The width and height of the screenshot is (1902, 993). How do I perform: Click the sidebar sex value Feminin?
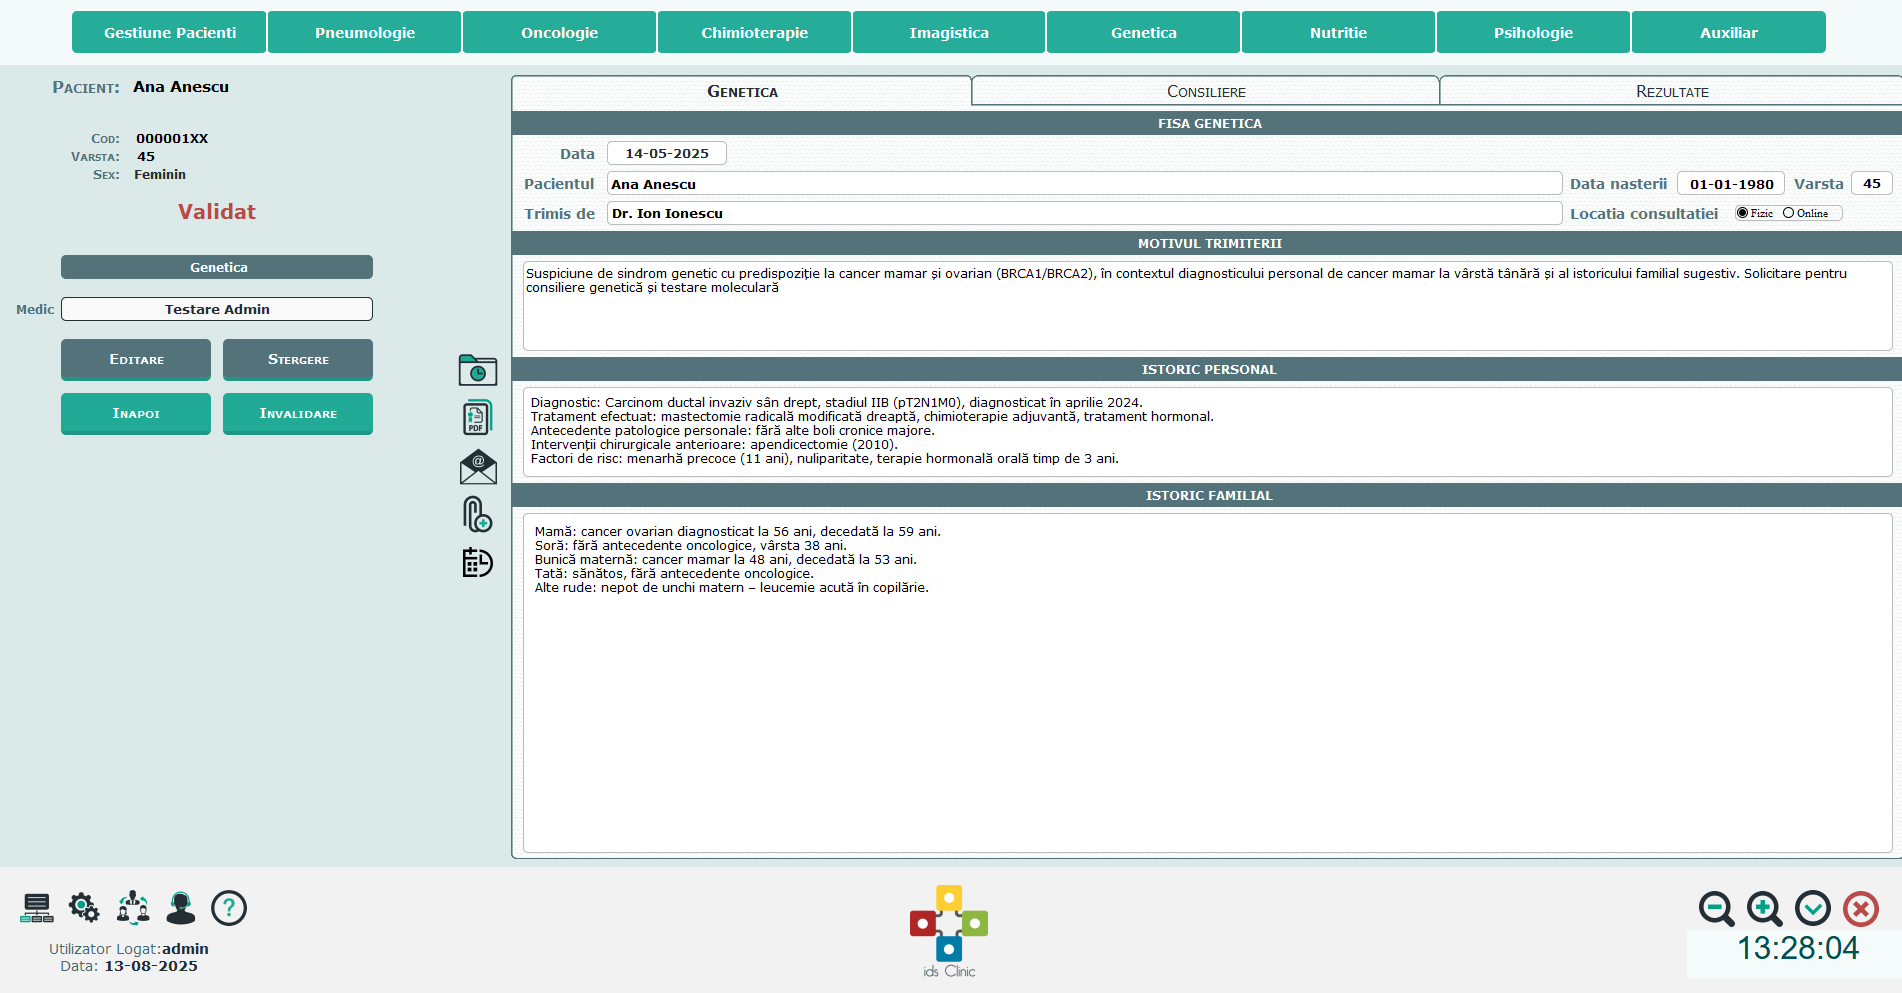click(x=160, y=174)
